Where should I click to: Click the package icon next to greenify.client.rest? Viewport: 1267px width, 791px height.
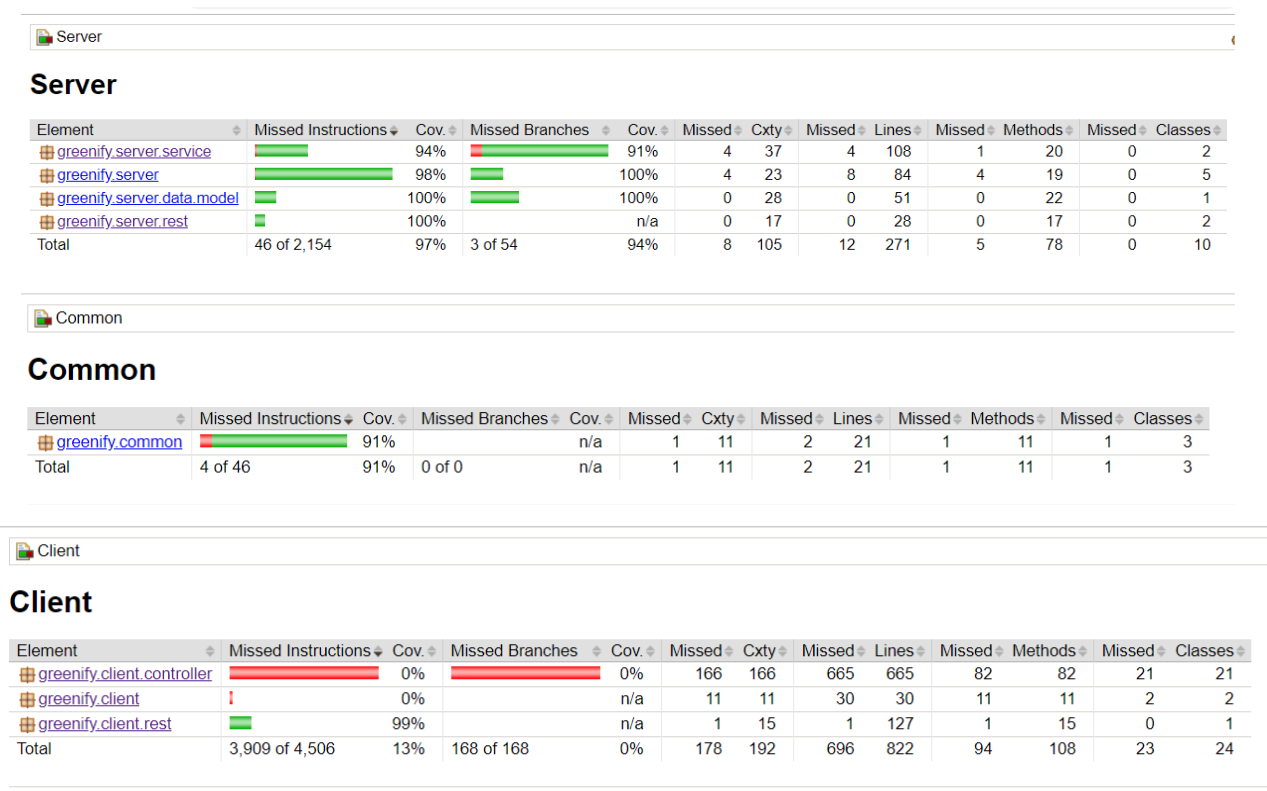click(x=27, y=725)
